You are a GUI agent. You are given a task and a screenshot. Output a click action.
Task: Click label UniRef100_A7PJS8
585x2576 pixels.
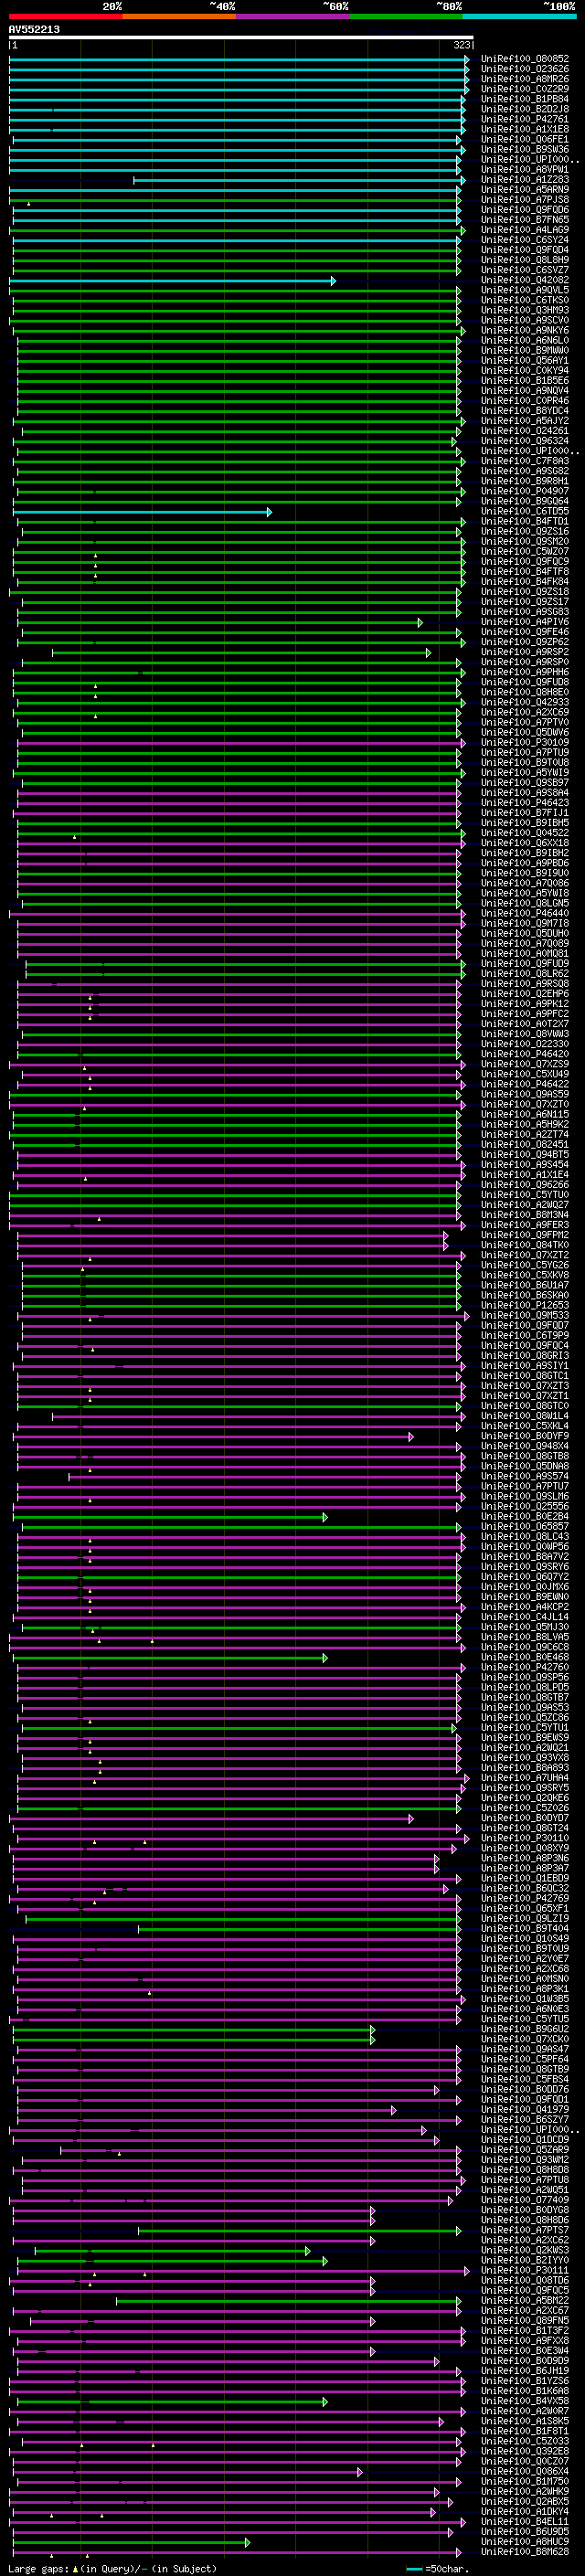[x=525, y=199]
